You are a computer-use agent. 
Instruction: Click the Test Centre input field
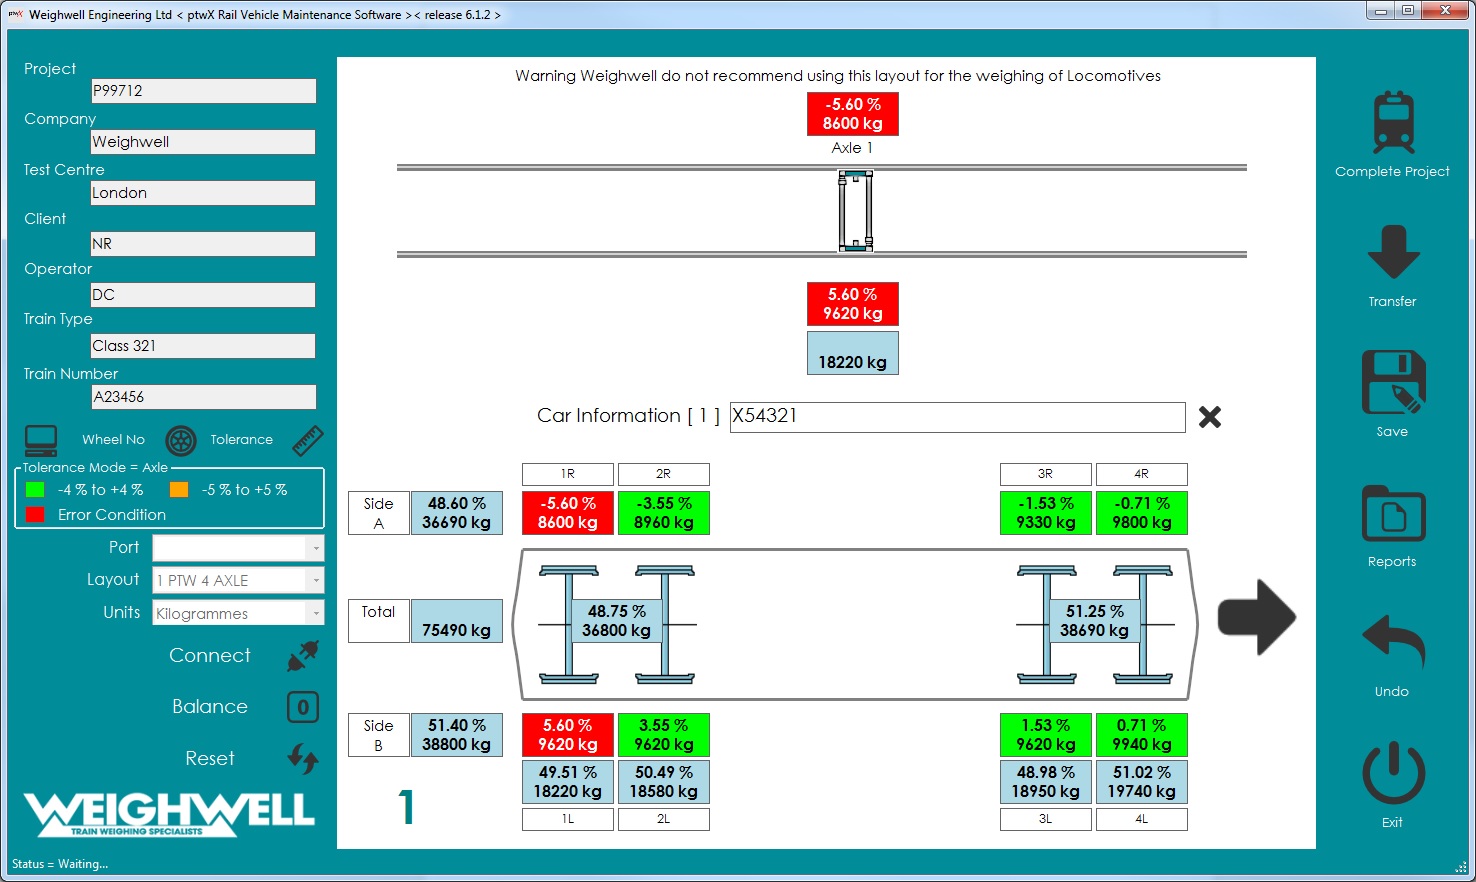203,193
